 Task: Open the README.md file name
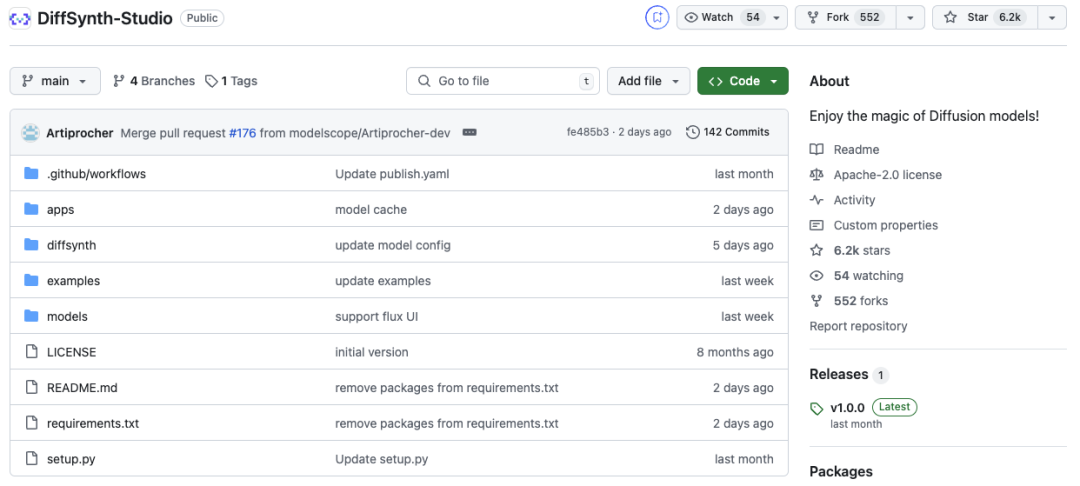pos(82,388)
